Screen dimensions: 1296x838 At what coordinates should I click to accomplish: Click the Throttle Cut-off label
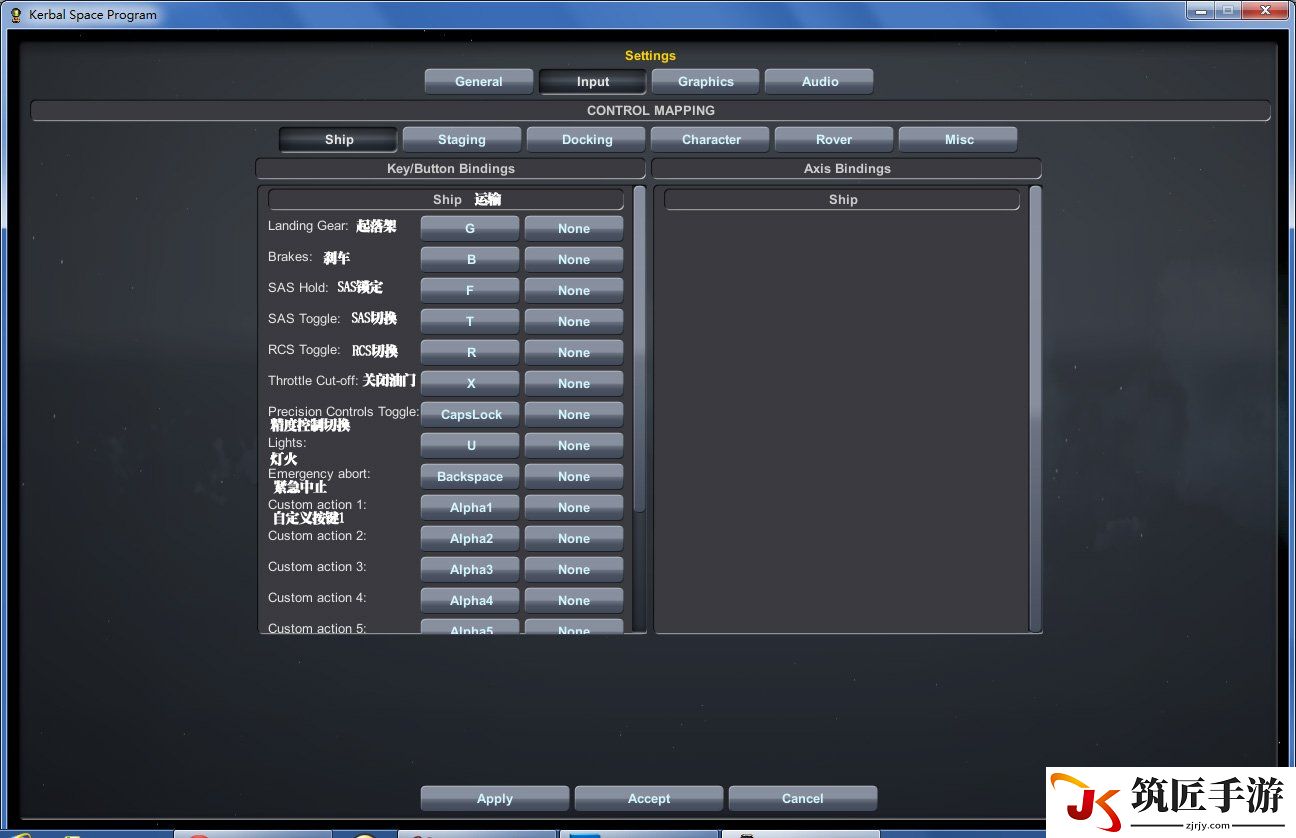pos(314,381)
